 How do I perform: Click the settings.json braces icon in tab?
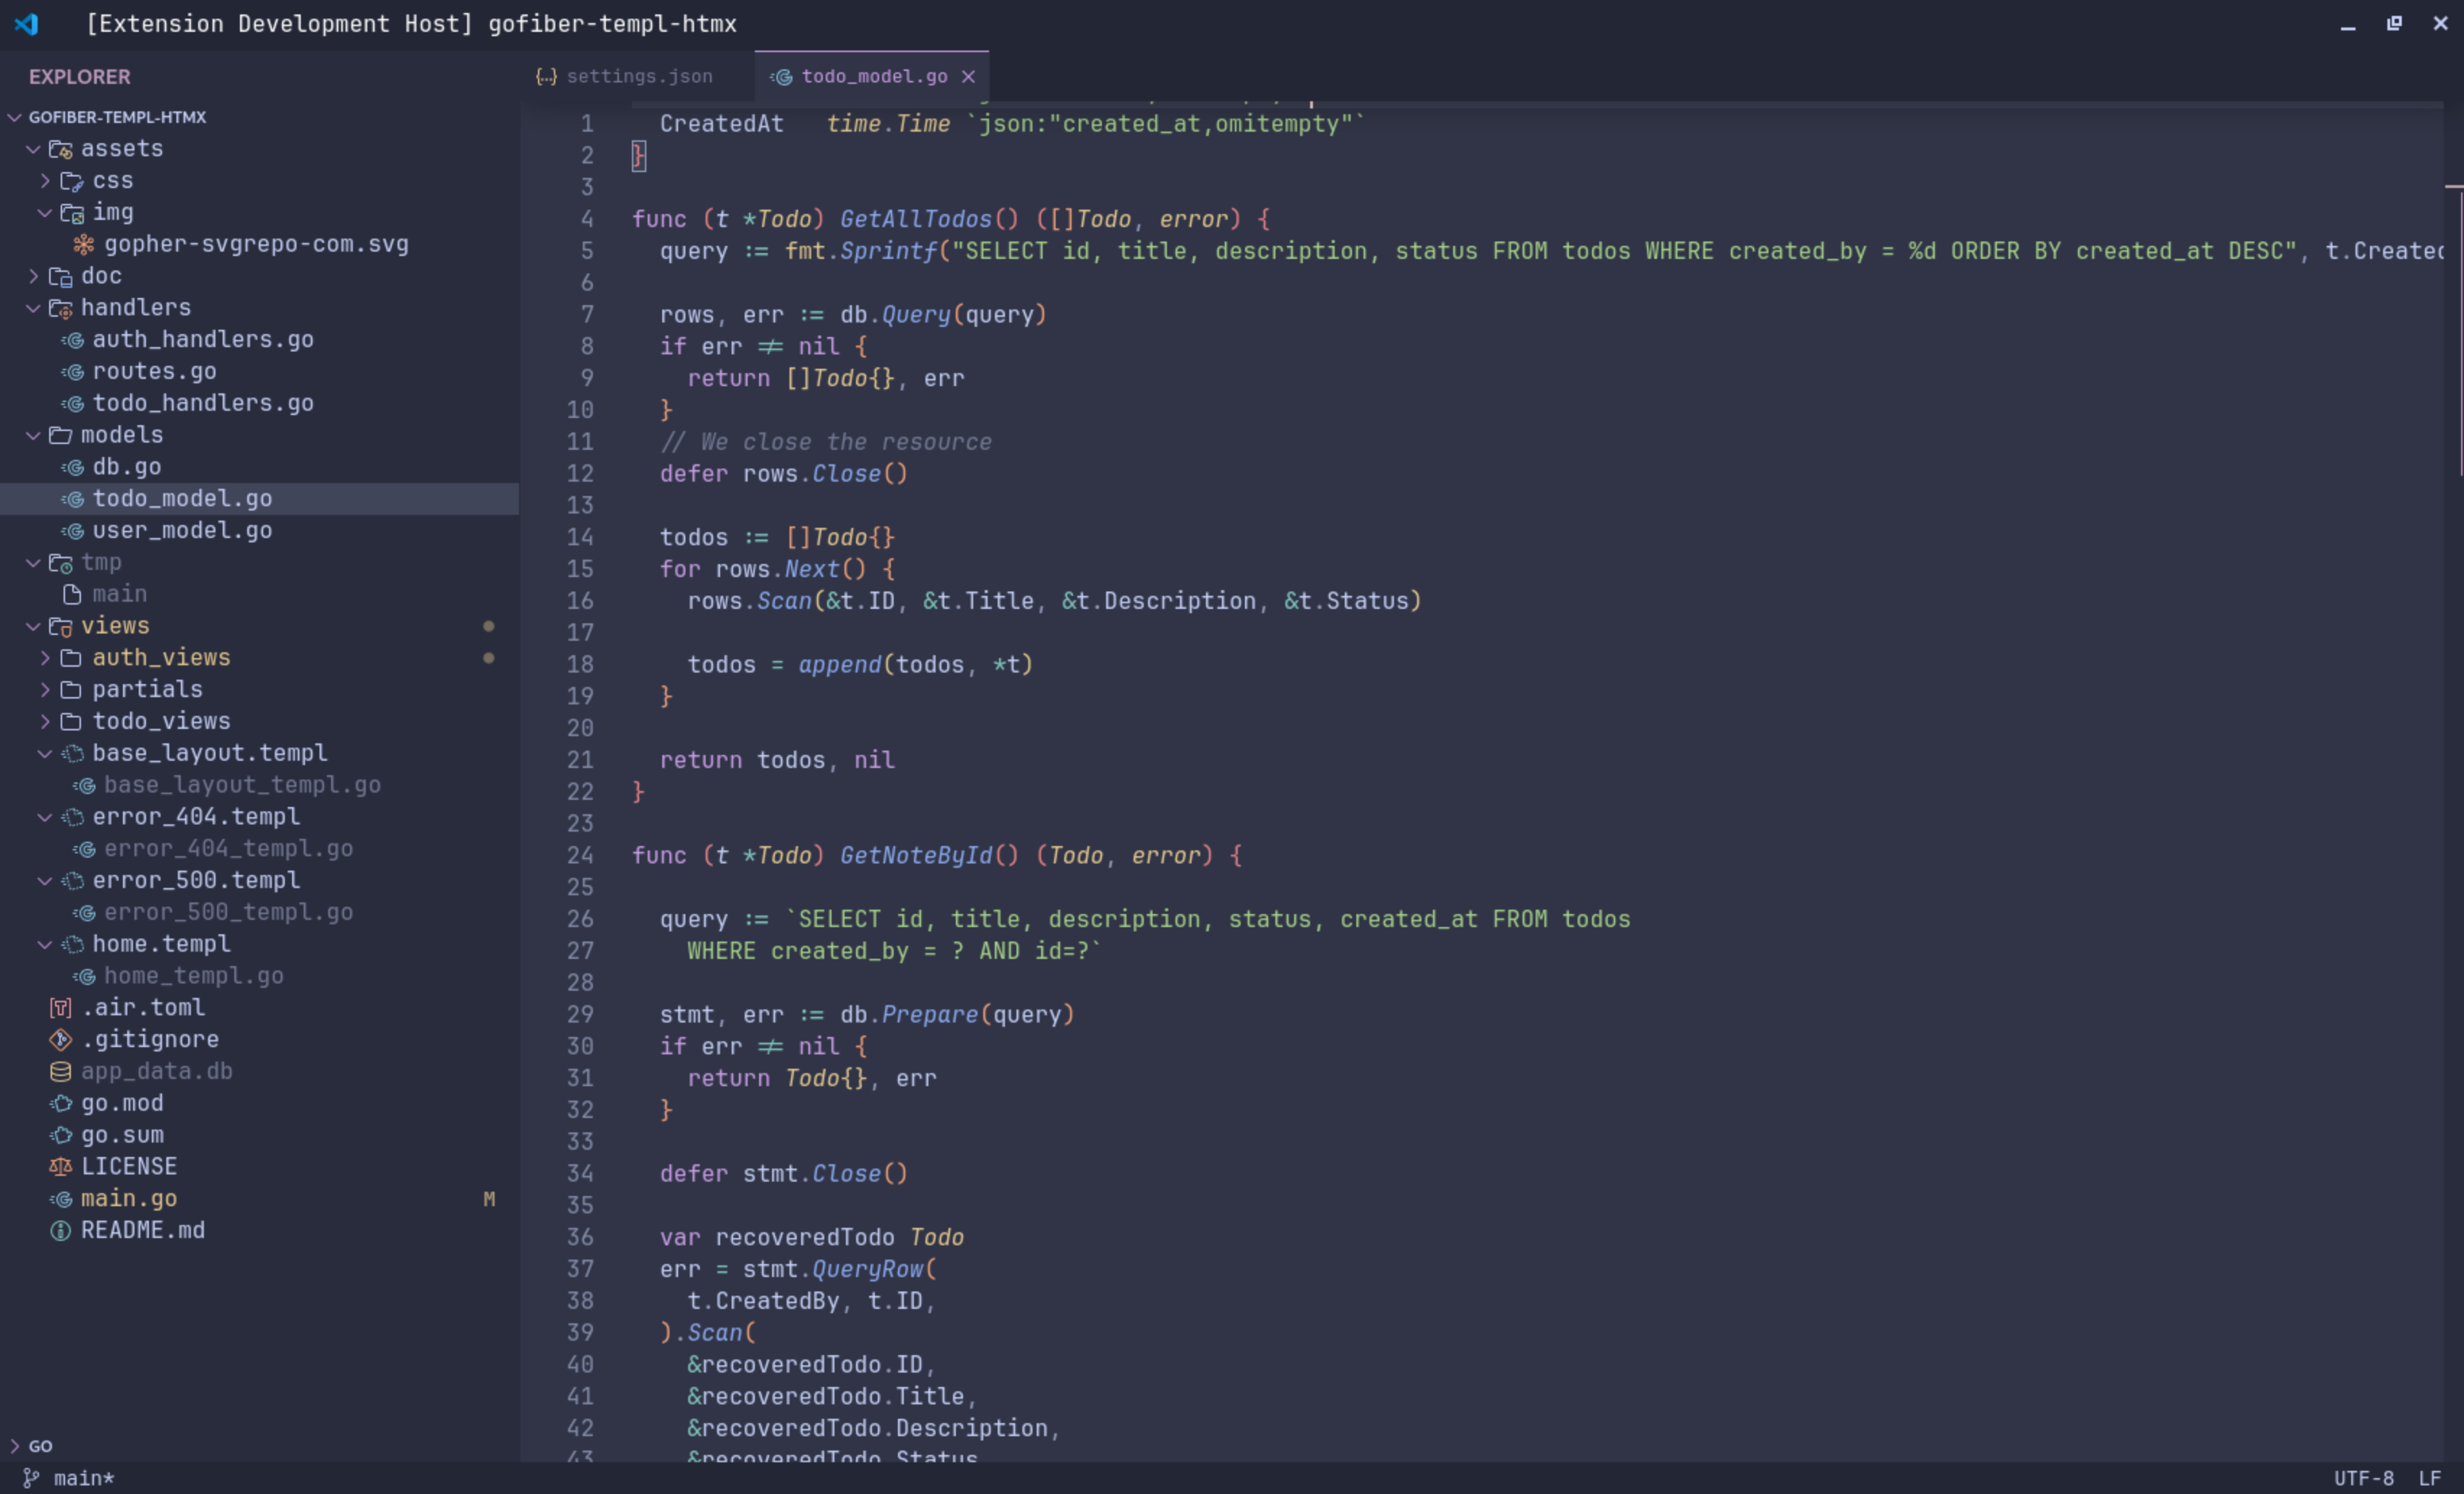pyautogui.click(x=546, y=77)
